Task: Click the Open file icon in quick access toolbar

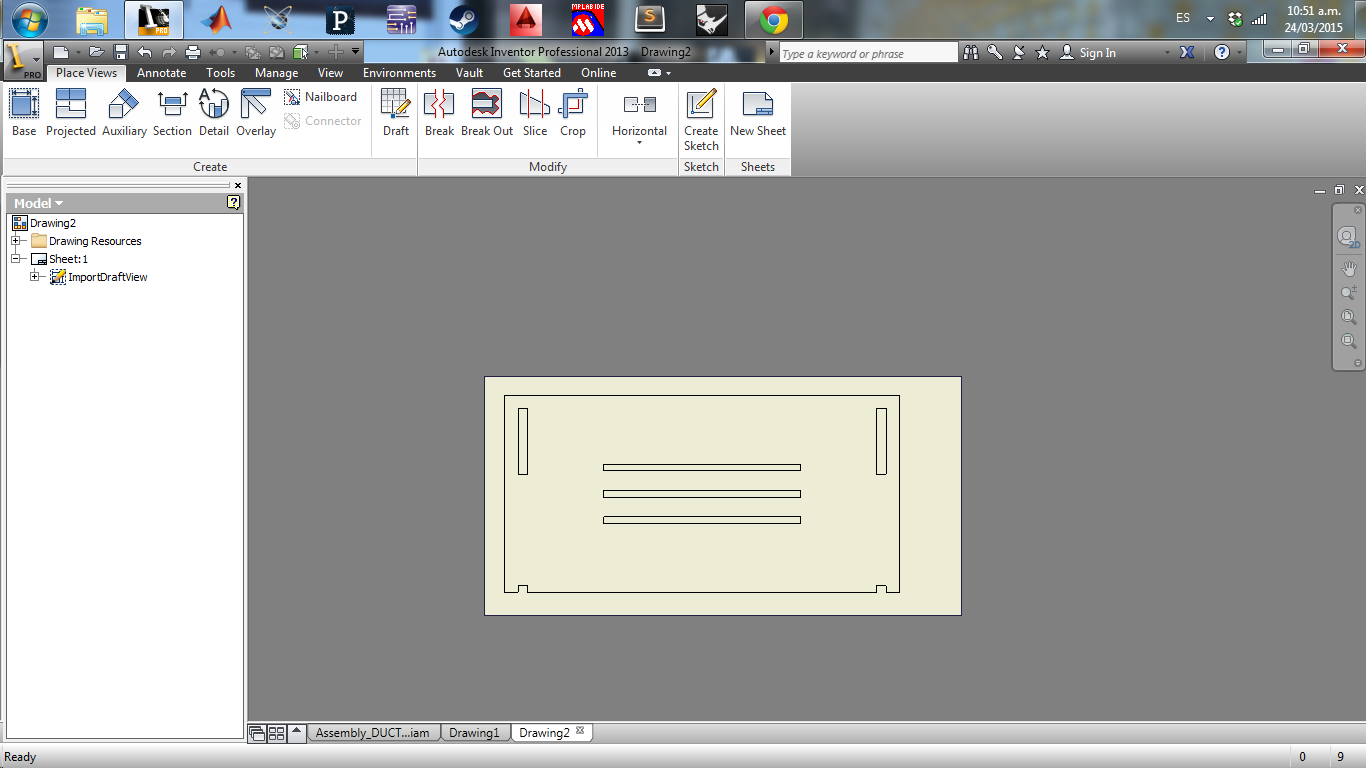Action: (97, 52)
